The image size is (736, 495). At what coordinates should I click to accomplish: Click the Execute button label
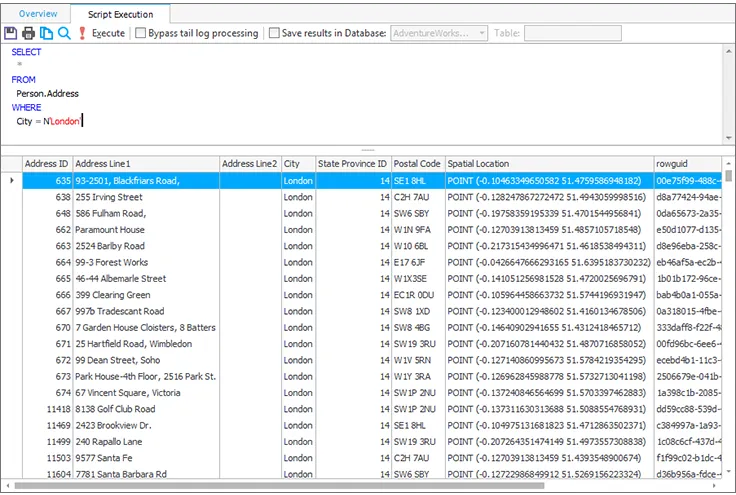tap(108, 33)
